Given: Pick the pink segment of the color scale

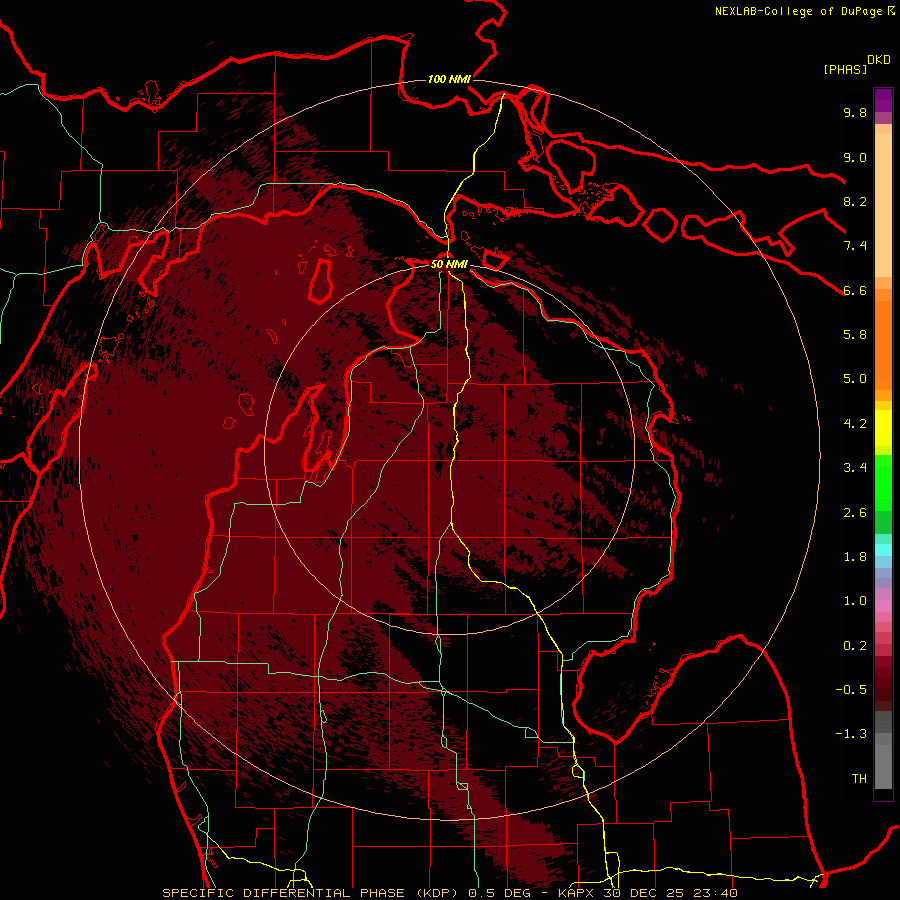Looking at the screenshot, I should (883, 606).
